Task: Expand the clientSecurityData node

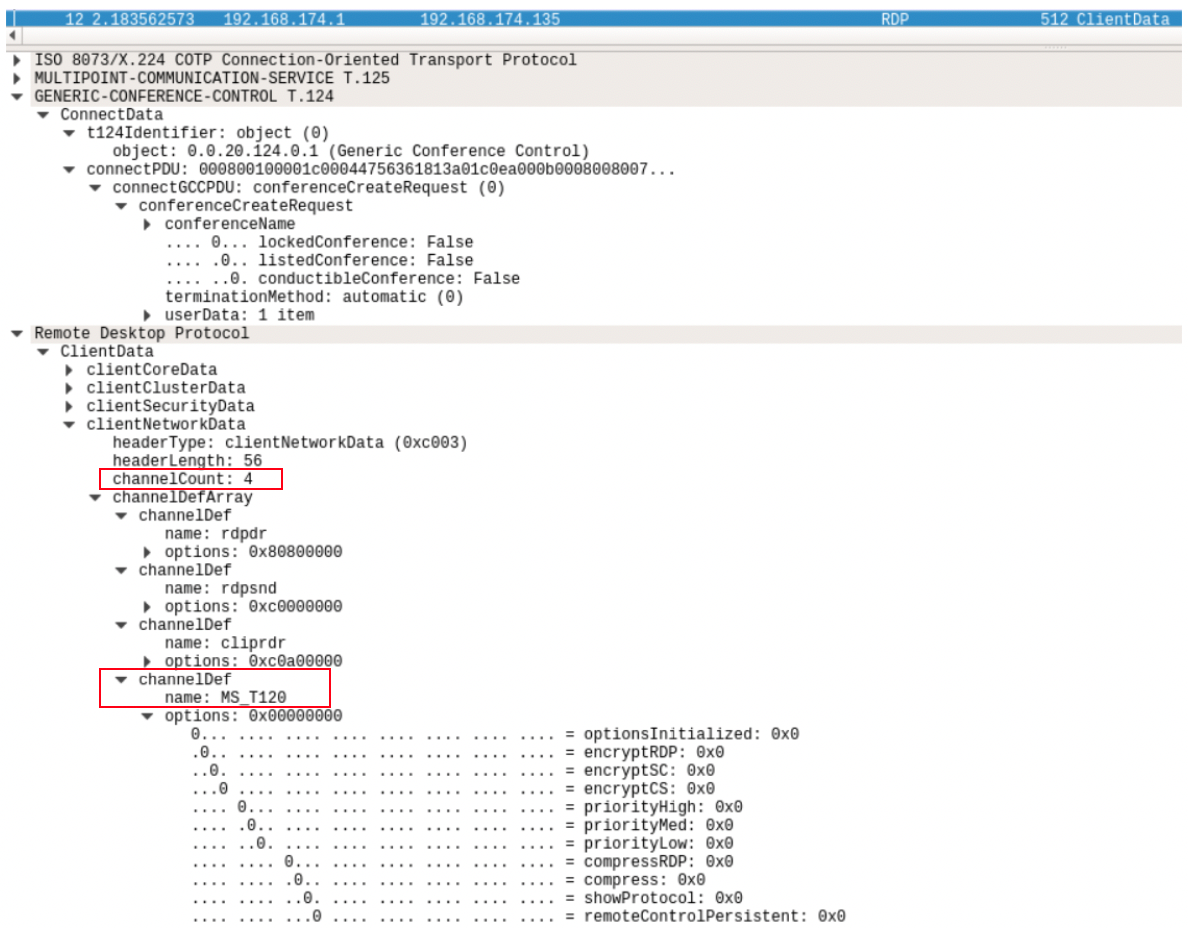Action: point(69,406)
